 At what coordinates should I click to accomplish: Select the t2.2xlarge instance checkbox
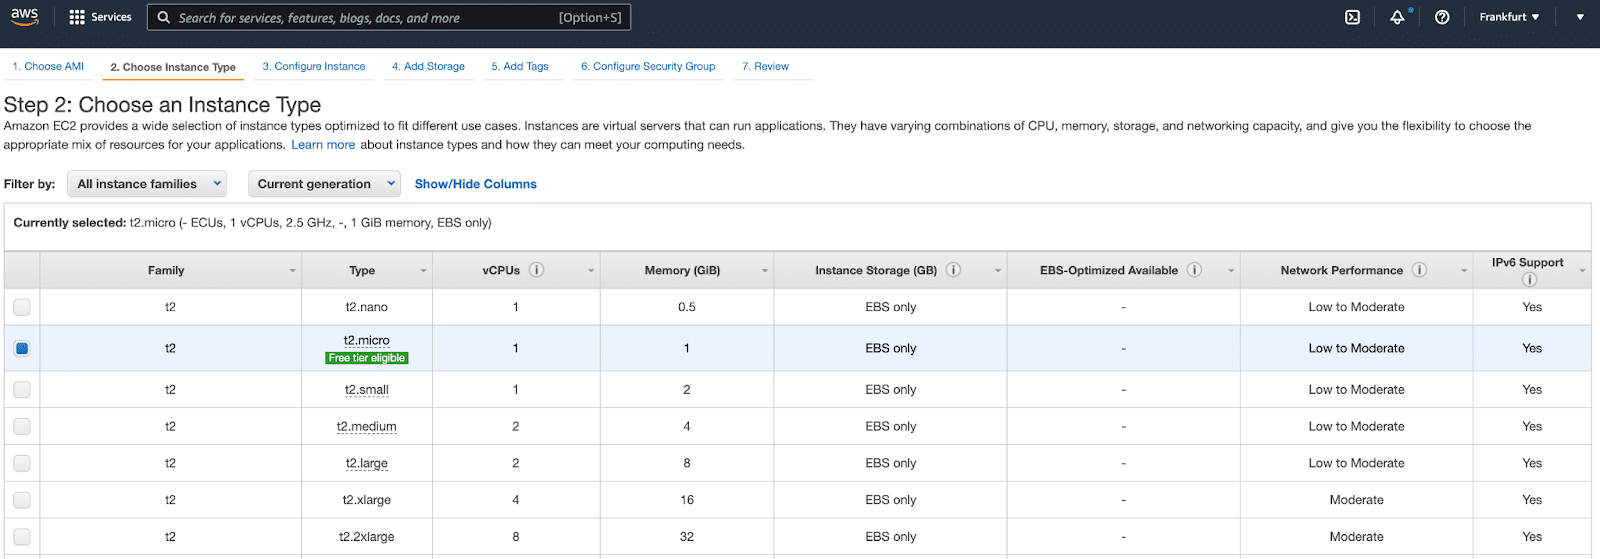pyautogui.click(x=22, y=537)
